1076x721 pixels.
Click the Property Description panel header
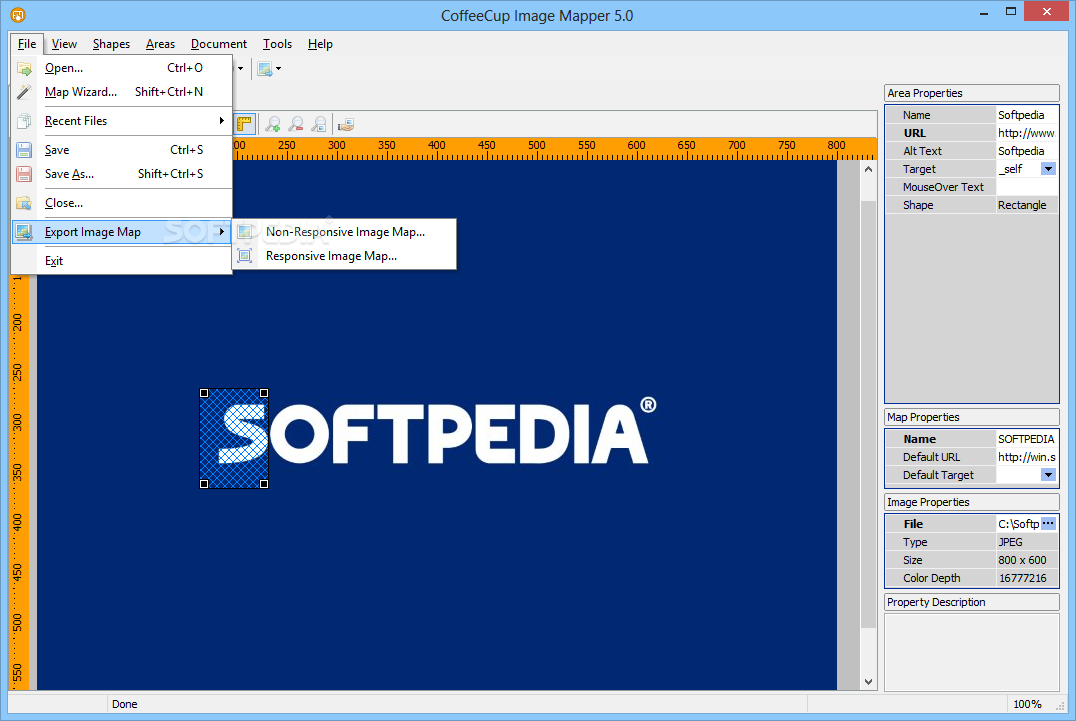coord(972,602)
